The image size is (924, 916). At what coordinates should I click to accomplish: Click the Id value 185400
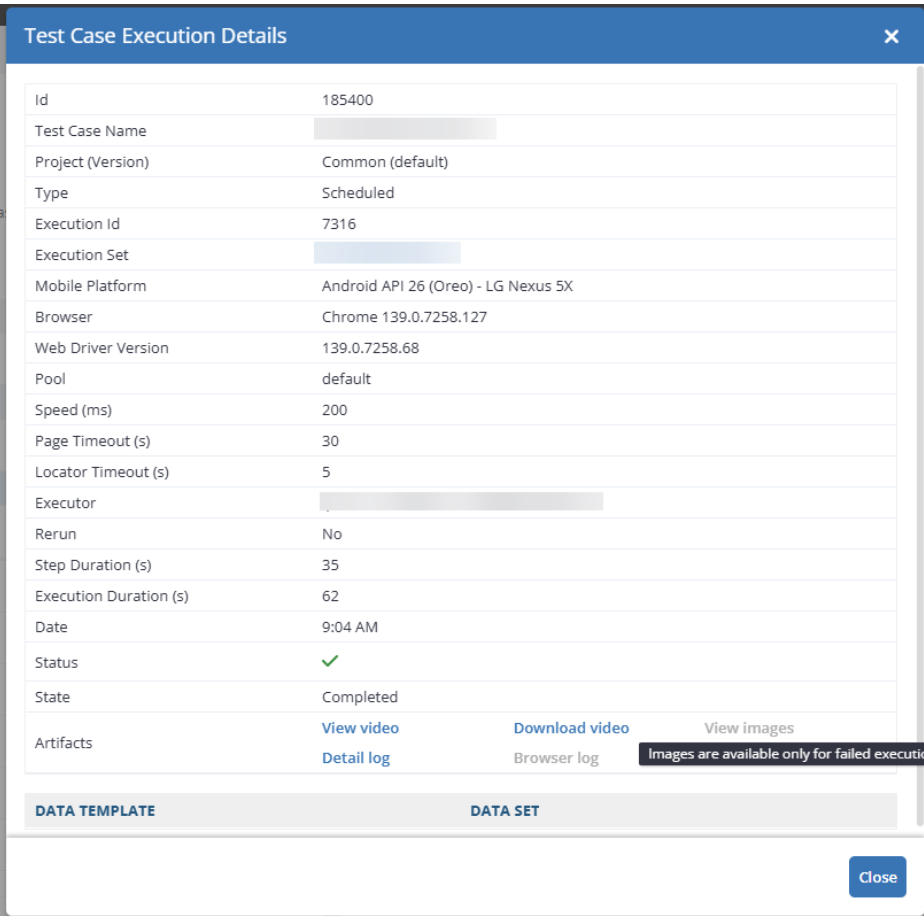coord(348,100)
